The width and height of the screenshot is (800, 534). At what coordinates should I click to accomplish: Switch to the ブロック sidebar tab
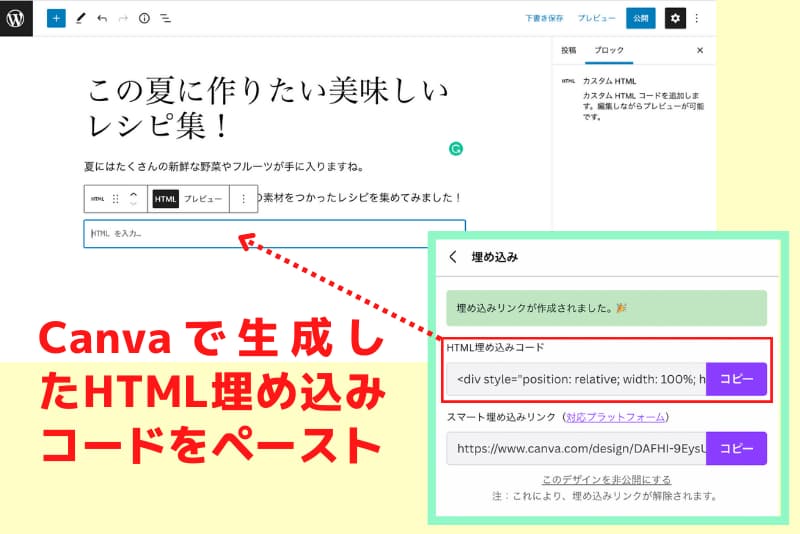click(609, 50)
